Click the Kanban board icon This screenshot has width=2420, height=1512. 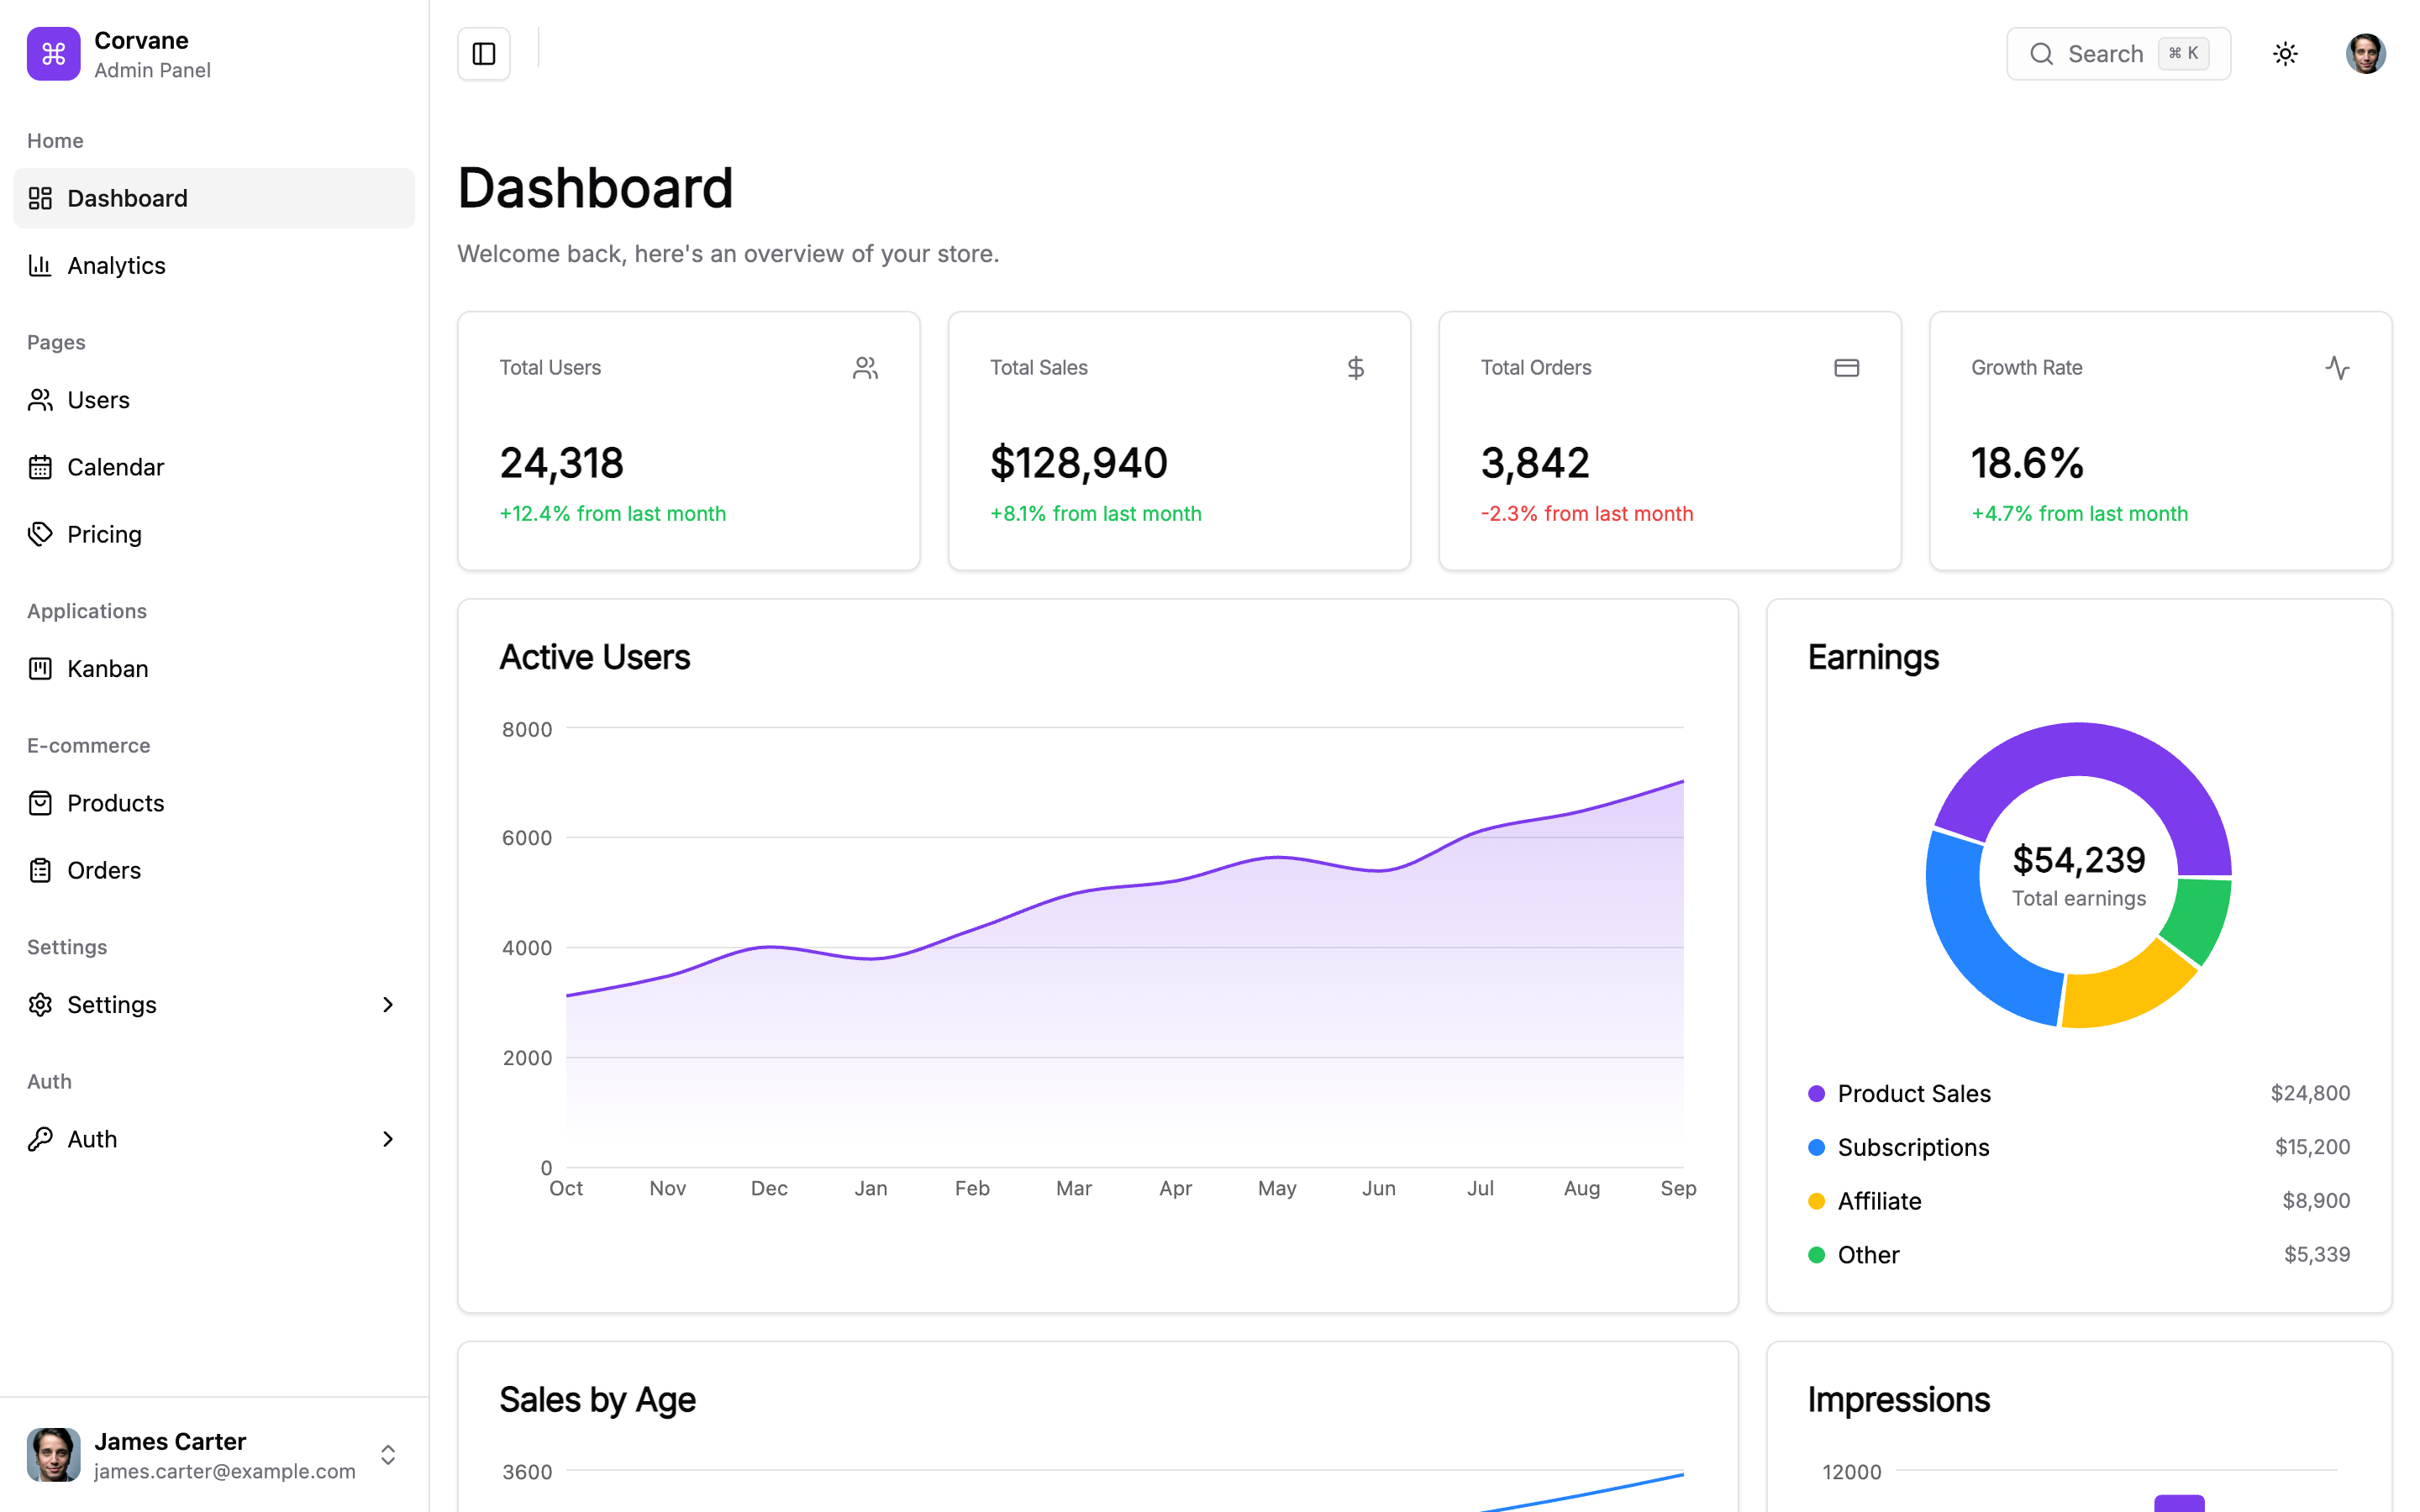point(40,668)
